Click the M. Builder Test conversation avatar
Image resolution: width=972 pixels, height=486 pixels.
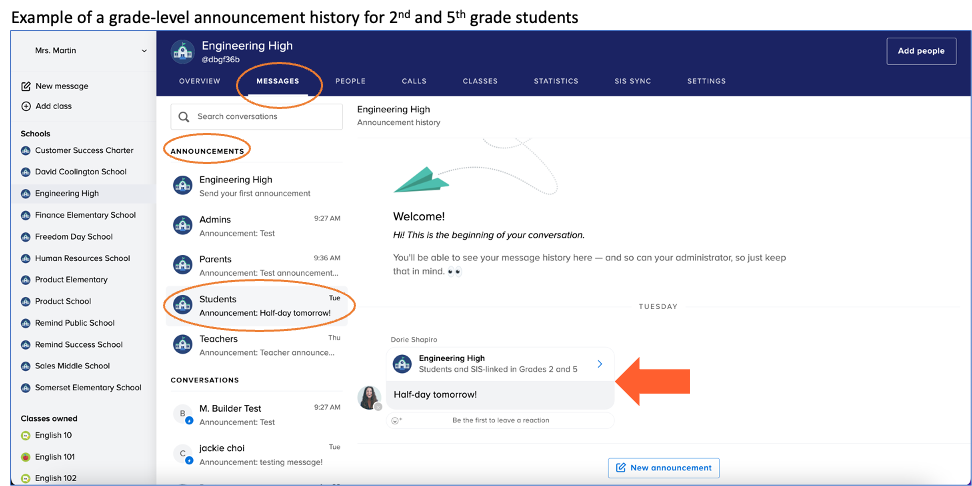[183, 414]
